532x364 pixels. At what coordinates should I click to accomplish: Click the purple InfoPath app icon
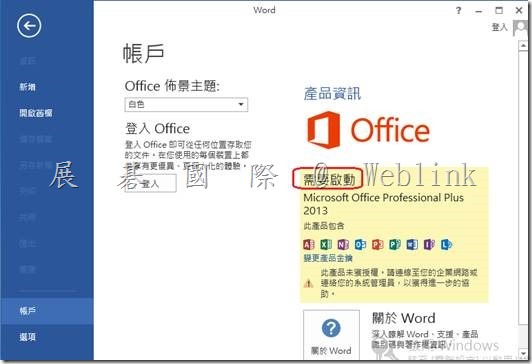430,244
